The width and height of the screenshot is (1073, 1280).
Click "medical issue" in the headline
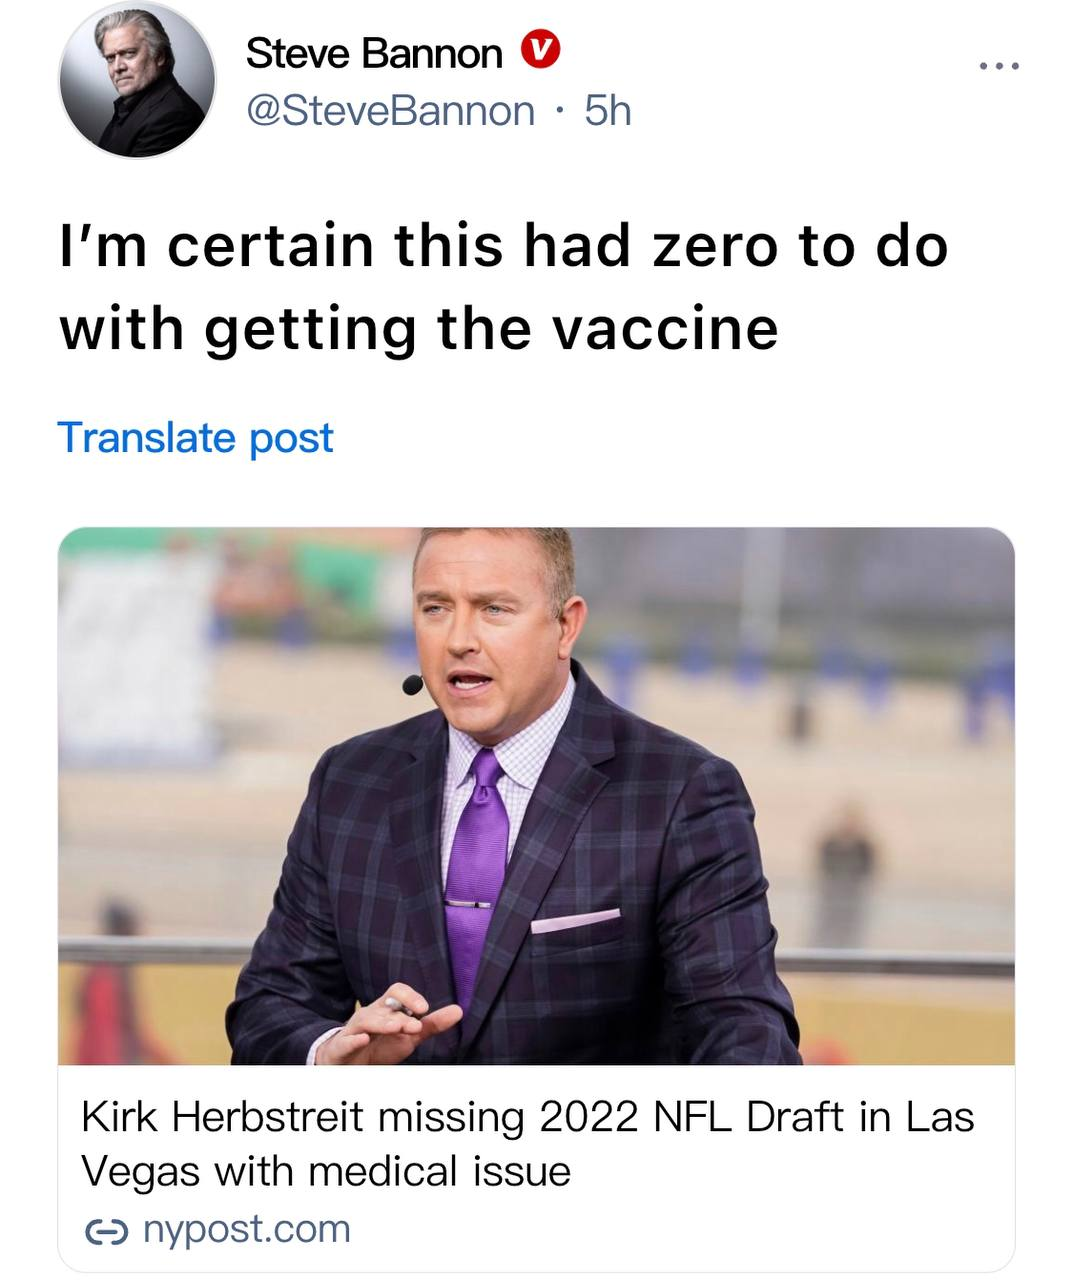pos(441,1170)
